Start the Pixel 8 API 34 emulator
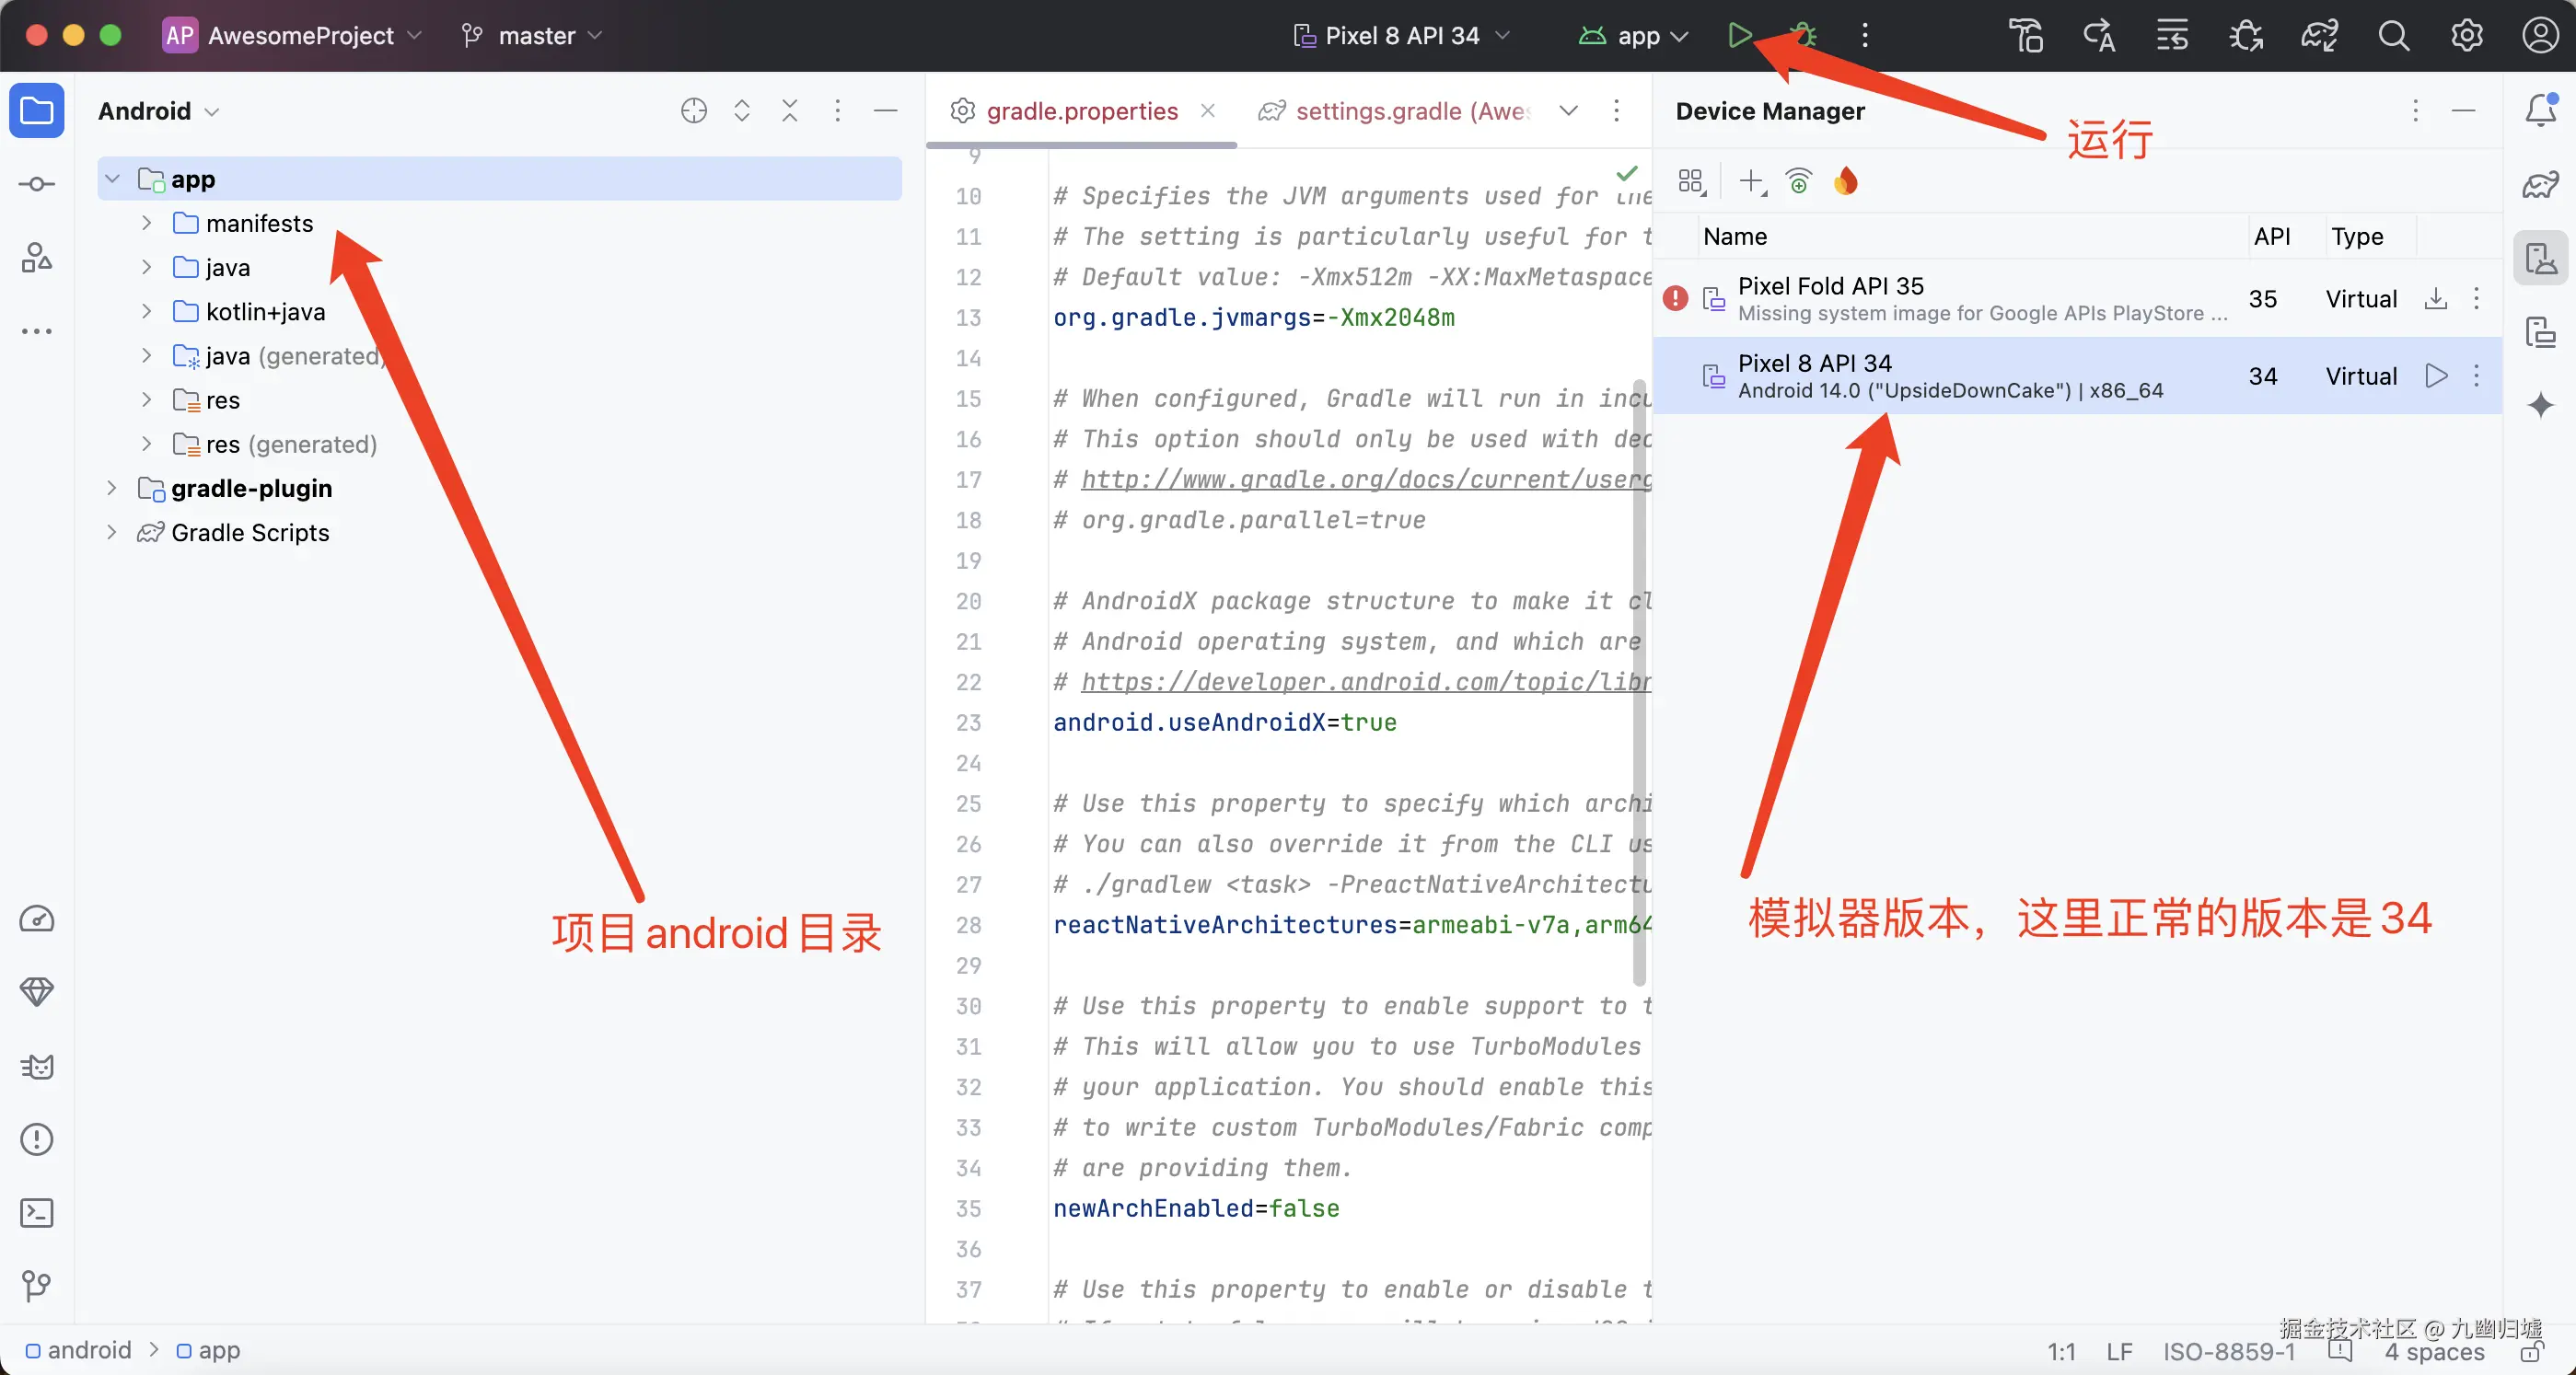 2436,376
